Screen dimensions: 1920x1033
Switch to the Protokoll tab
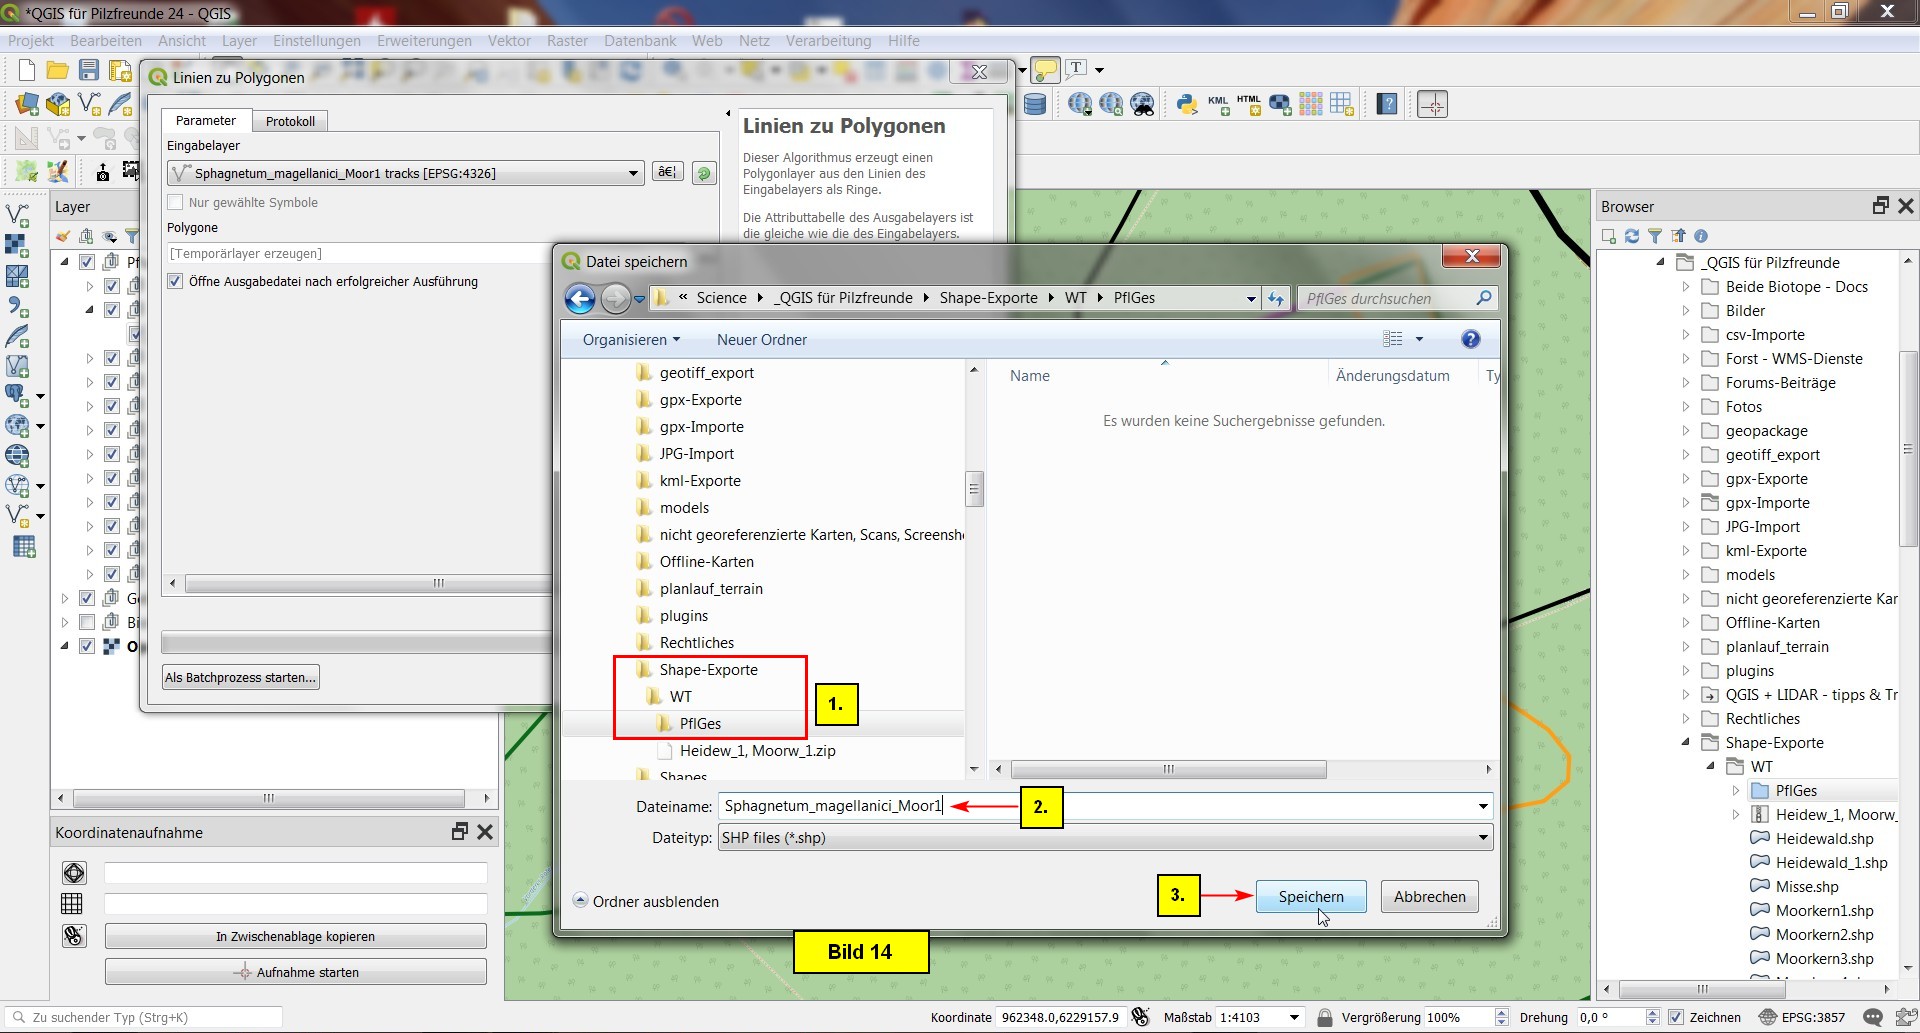[290, 121]
